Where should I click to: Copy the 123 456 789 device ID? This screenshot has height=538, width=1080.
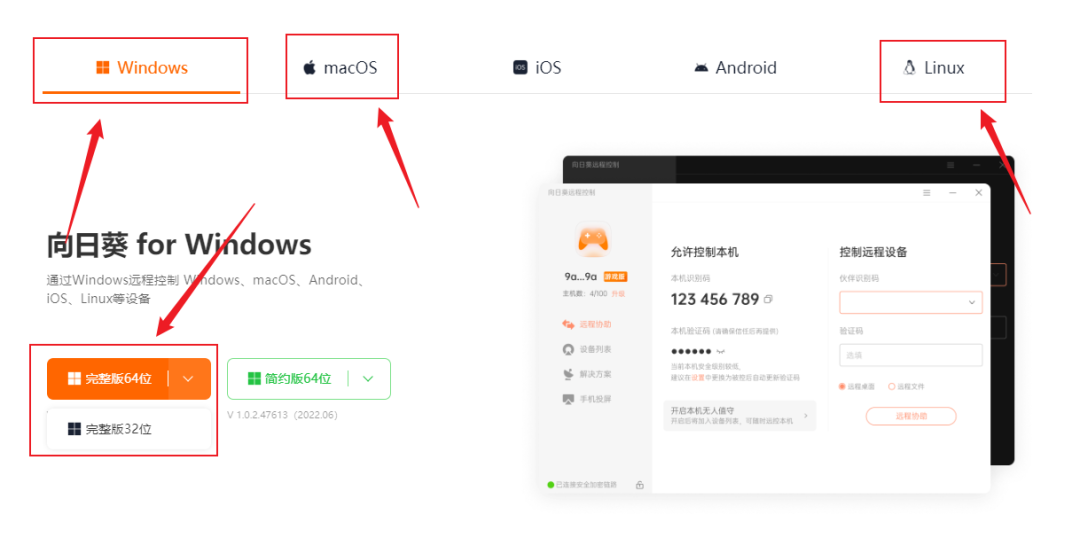click(x=768, y=300)
